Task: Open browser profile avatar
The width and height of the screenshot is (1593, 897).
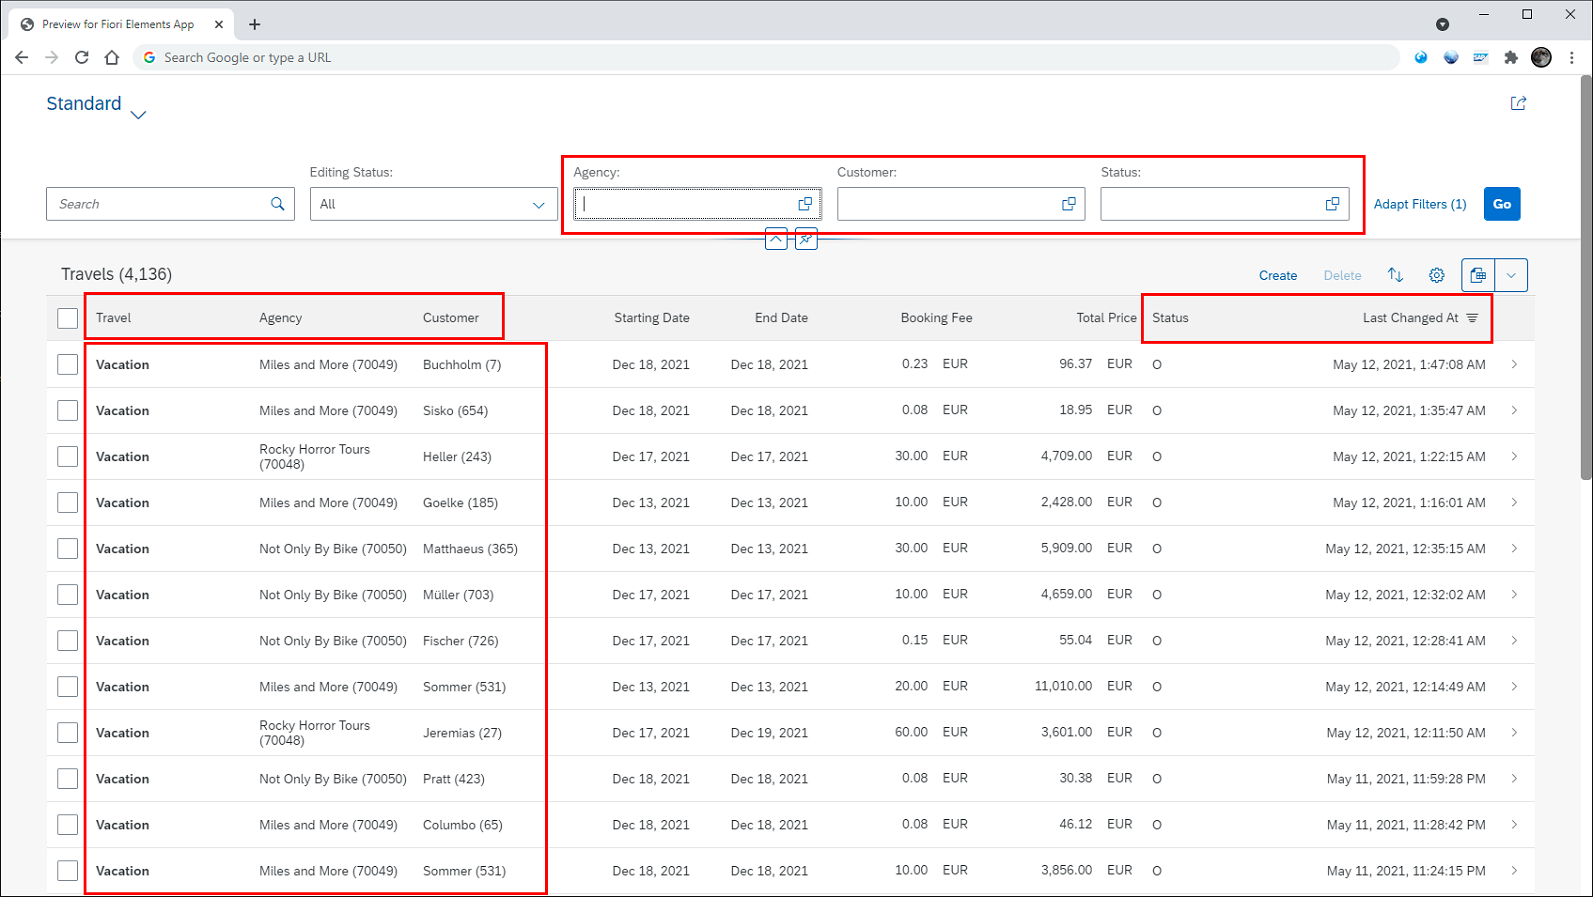Action: pos(1541,57)
